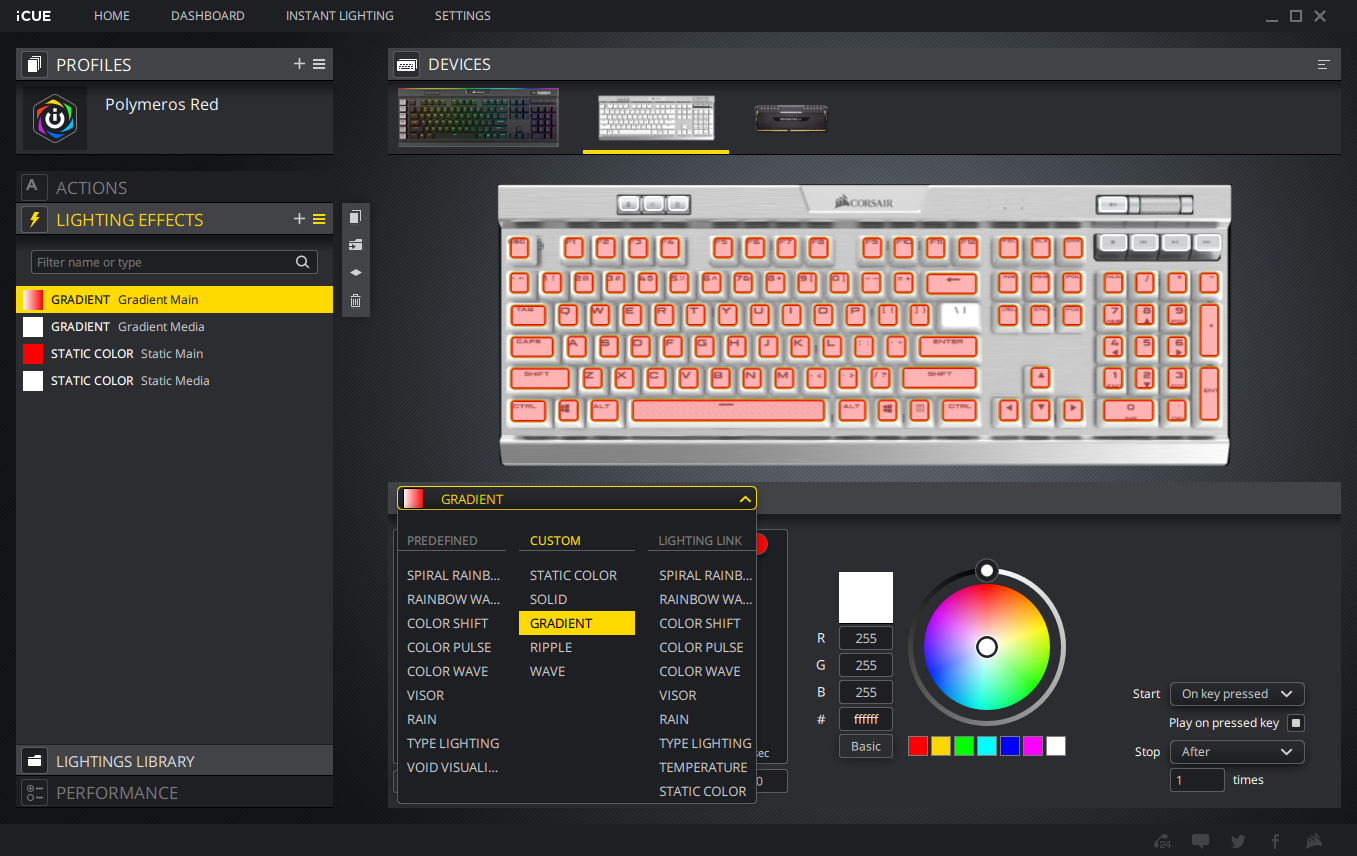Click the Basic button below the hex field

tap(866, 746)
